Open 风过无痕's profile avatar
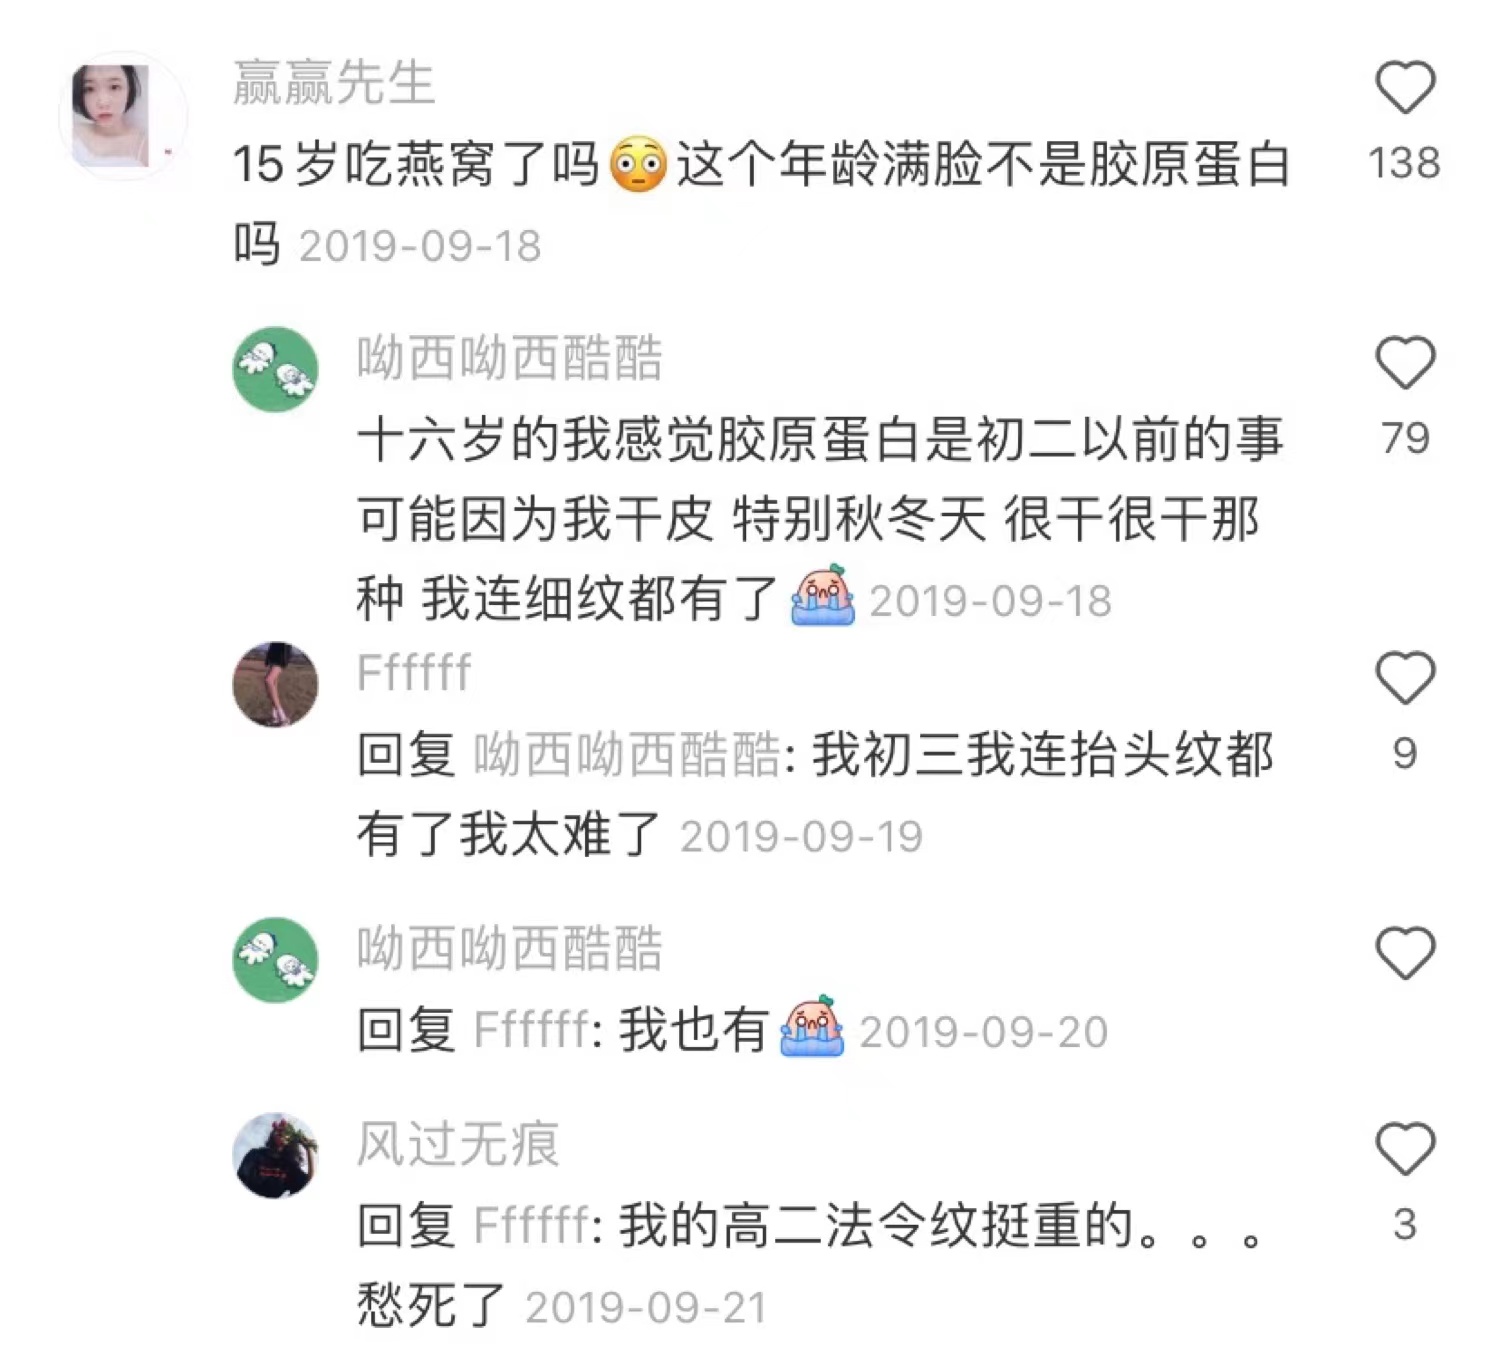1500x1350 pixels. tap(275, 1155)
